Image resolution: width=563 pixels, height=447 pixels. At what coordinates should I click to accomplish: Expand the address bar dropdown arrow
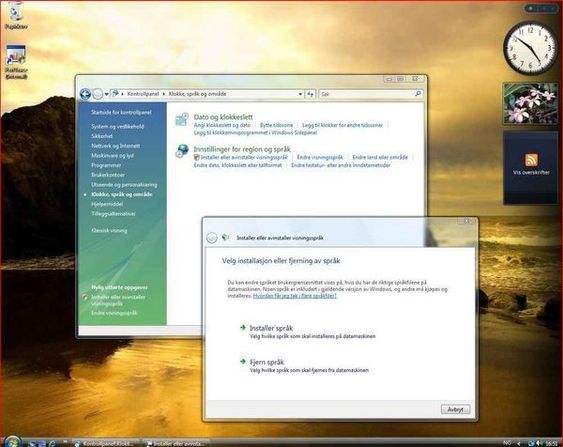click(x=300, y=94)
